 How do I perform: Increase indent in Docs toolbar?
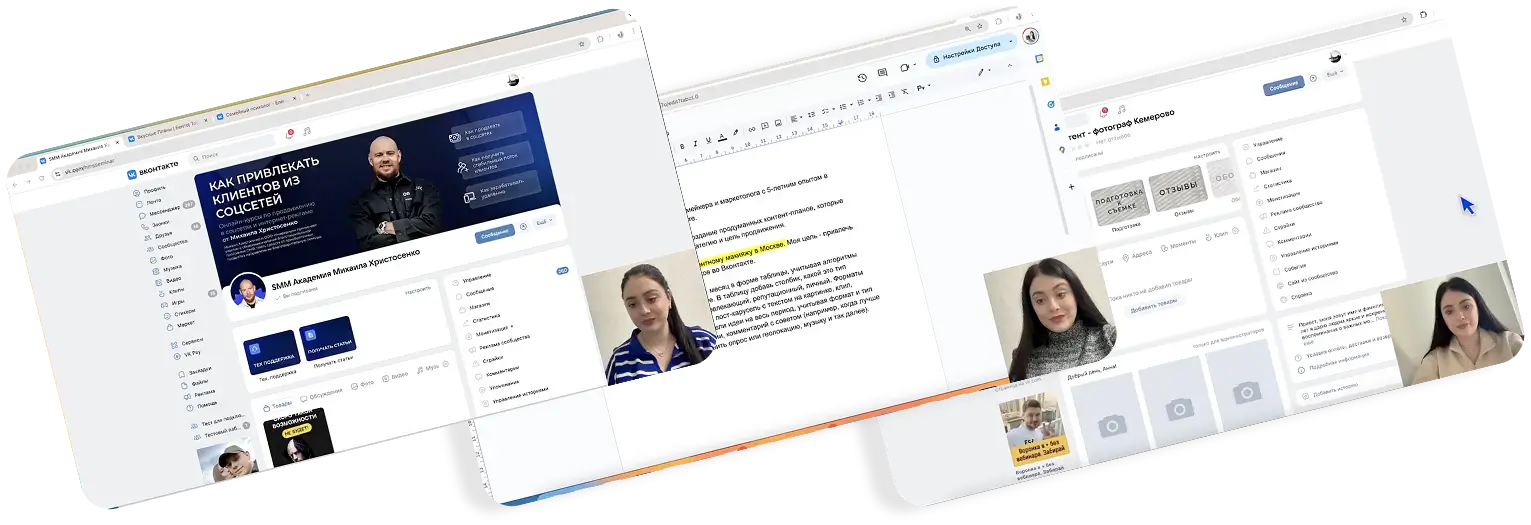tap(892, 95)
